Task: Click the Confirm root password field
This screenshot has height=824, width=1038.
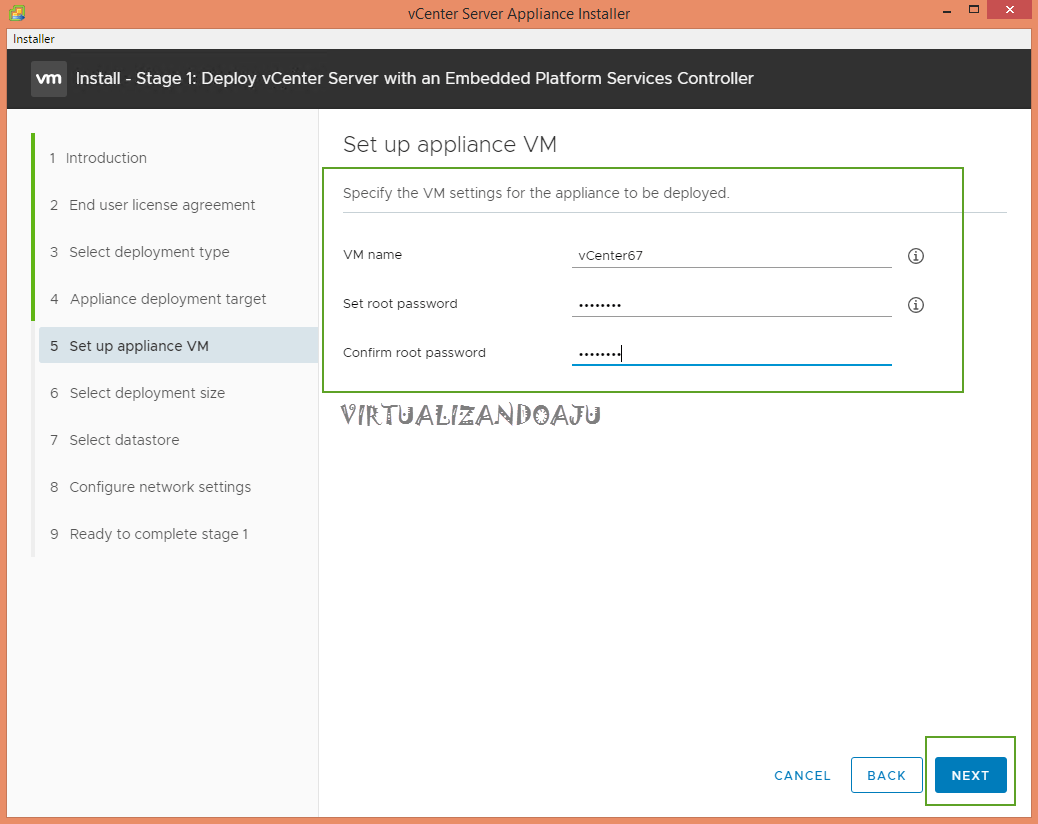Action: (731, 353)
